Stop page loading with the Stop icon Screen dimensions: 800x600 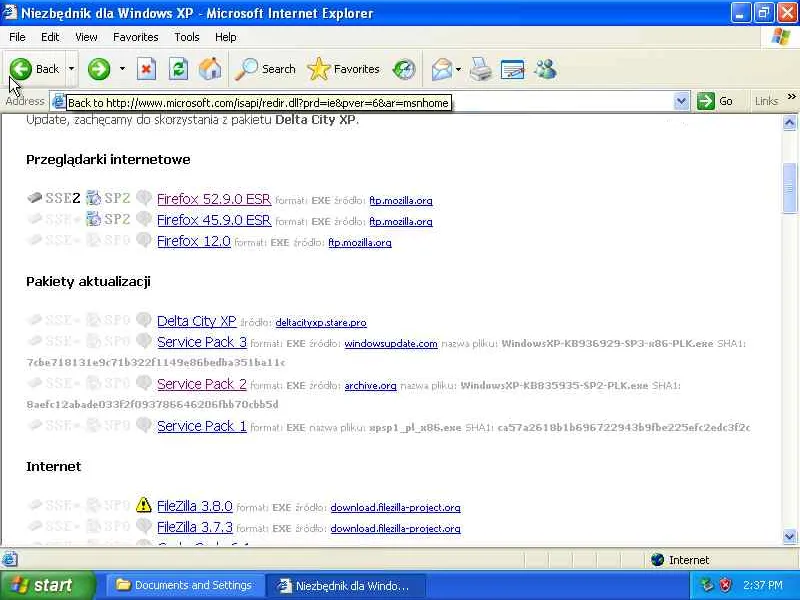coord(146,69)
